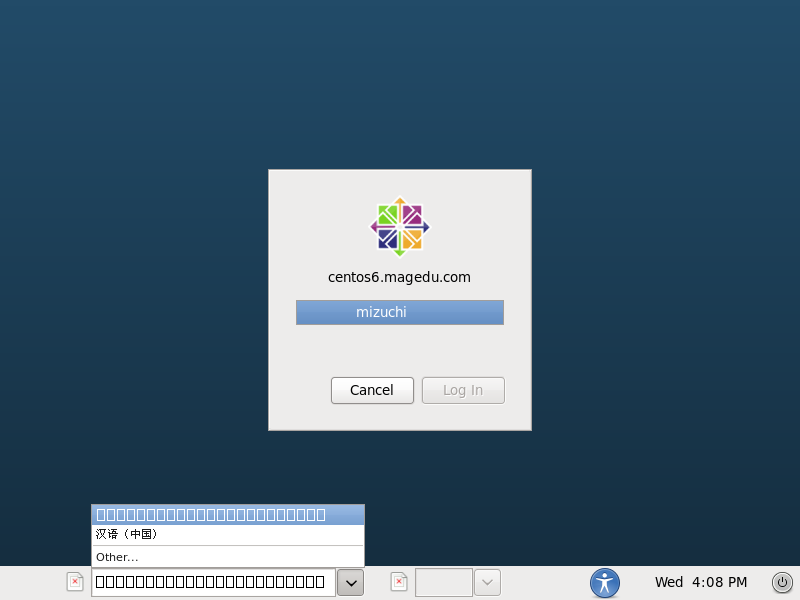The height and width of the screenshot is (600, 800).
Task: Click the accessibility preferences icon
Action: click(605, 583)
